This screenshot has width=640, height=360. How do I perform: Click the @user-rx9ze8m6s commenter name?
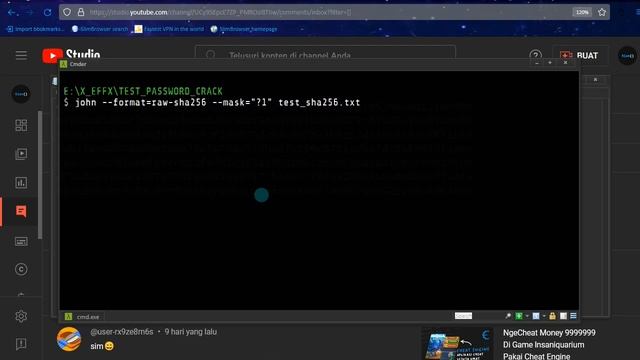pos(122,332)
